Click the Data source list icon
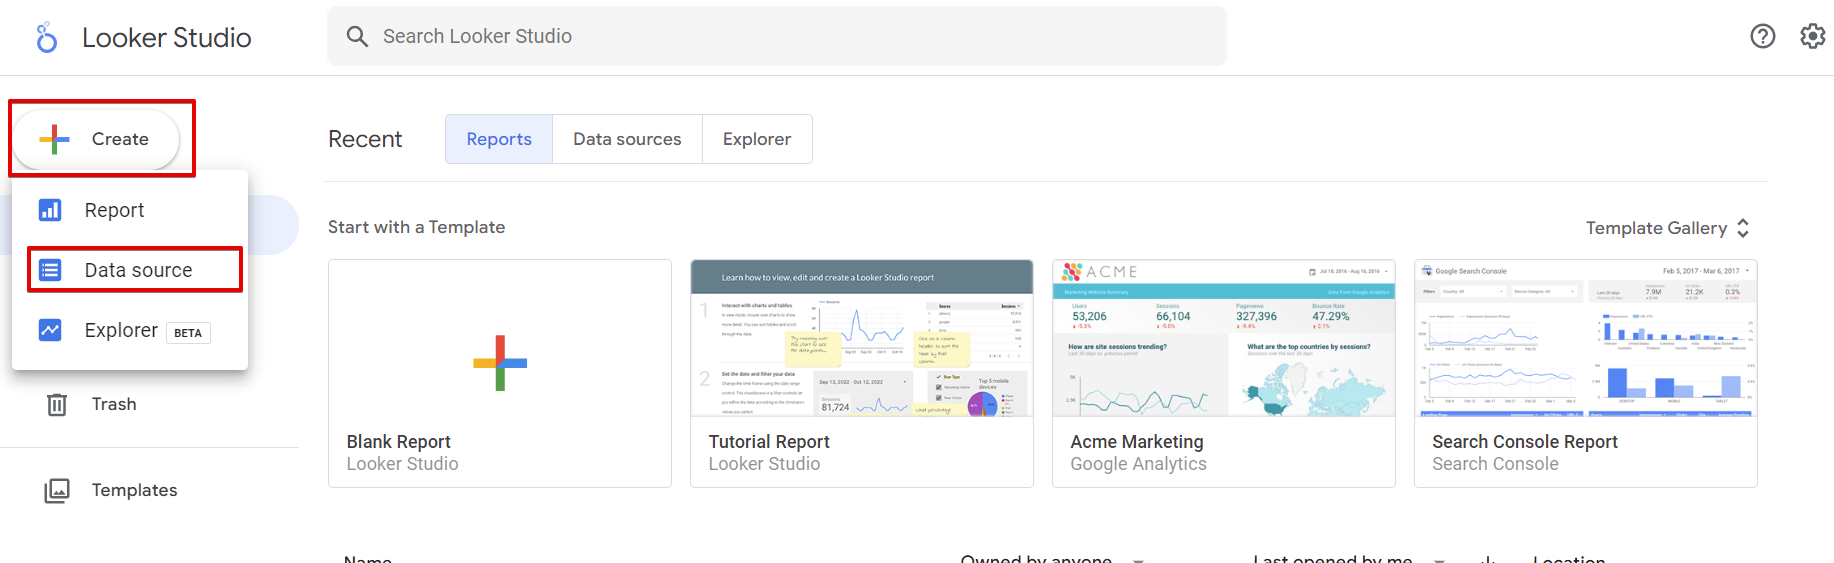1834x563 pixels. [50, 270]
